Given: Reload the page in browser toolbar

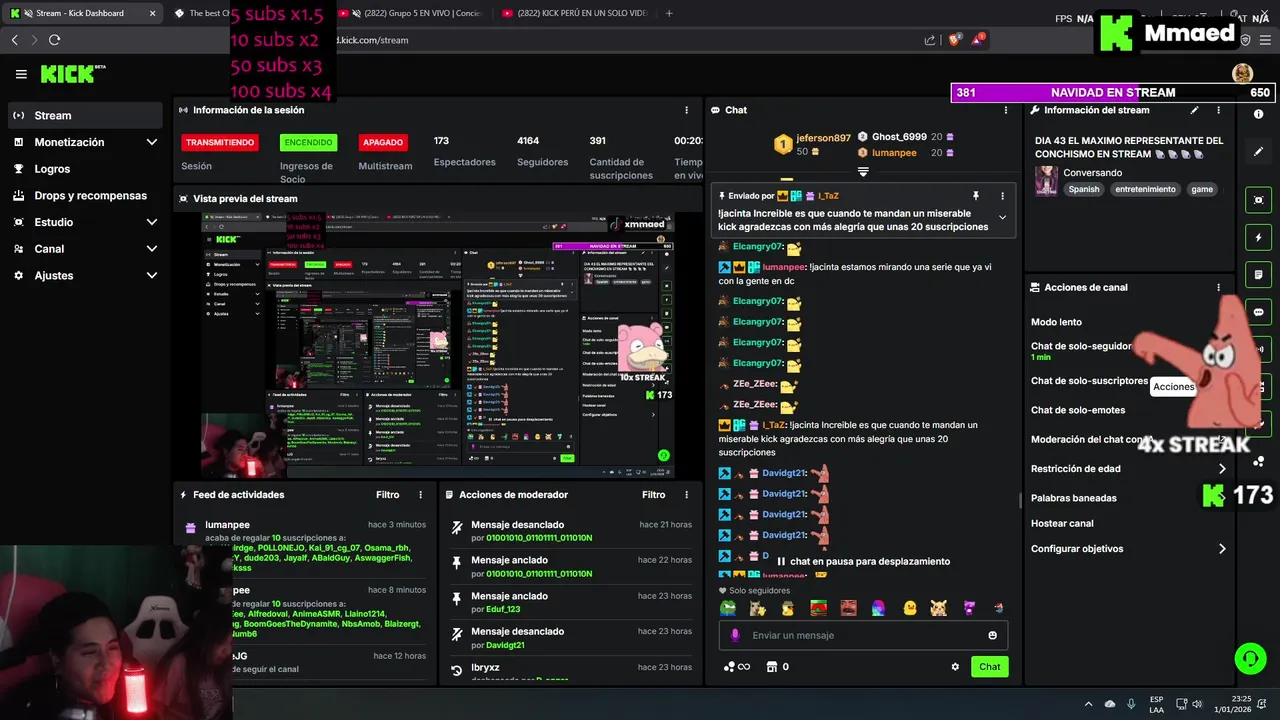Looking at the screenshot, I should (54, 40).
